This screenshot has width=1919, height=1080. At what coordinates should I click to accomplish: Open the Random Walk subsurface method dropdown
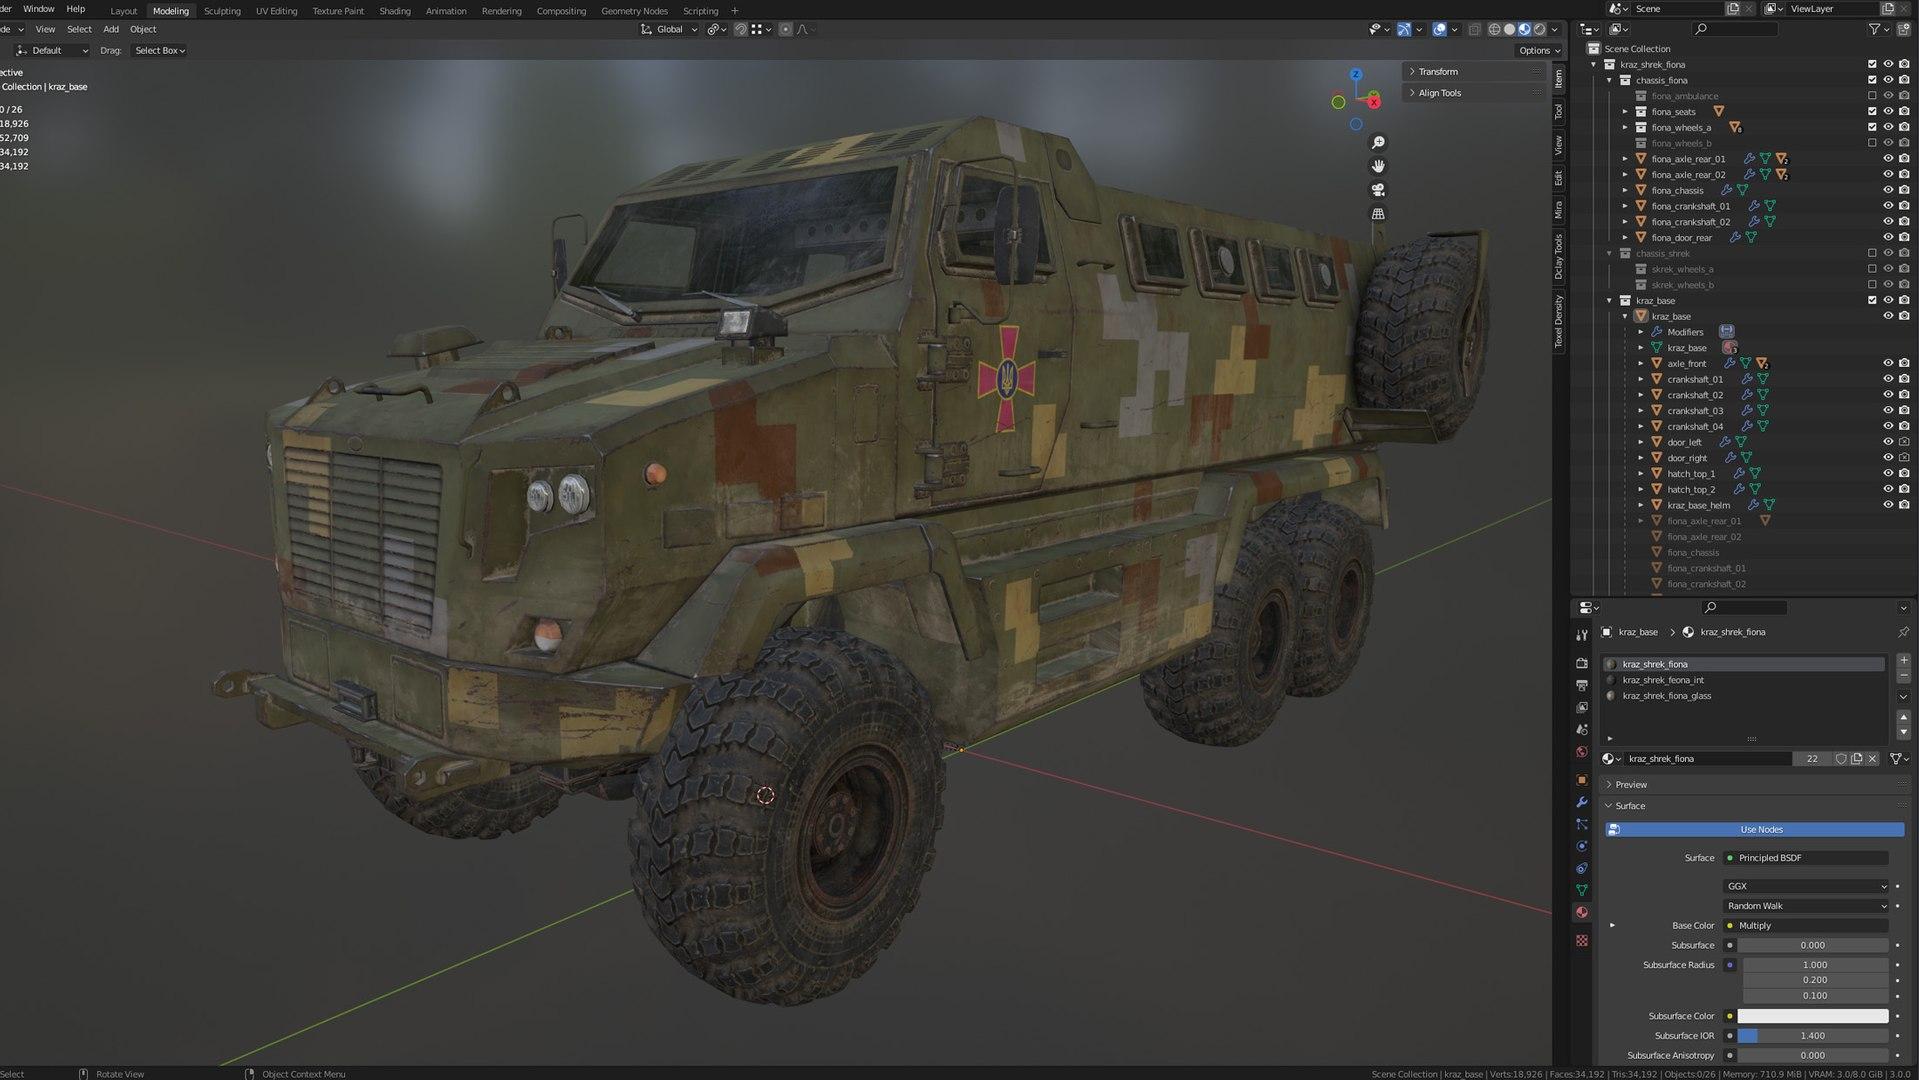[x=1806, y=906]
